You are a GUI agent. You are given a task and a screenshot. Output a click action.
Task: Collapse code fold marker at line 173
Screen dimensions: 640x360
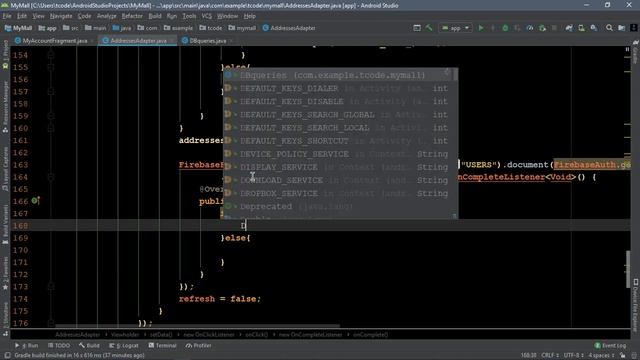click(x=51, y=287)
